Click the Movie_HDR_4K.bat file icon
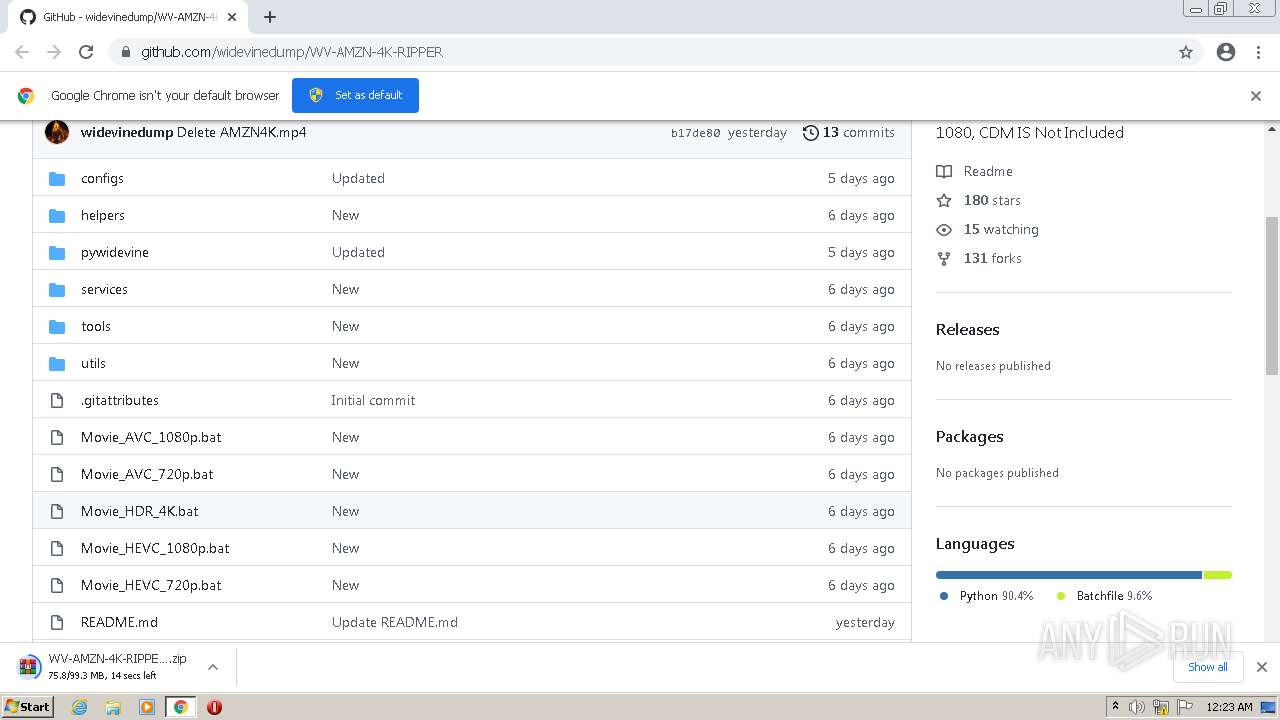The width and height of the screenshot is (1280, 720). point(57,512)
